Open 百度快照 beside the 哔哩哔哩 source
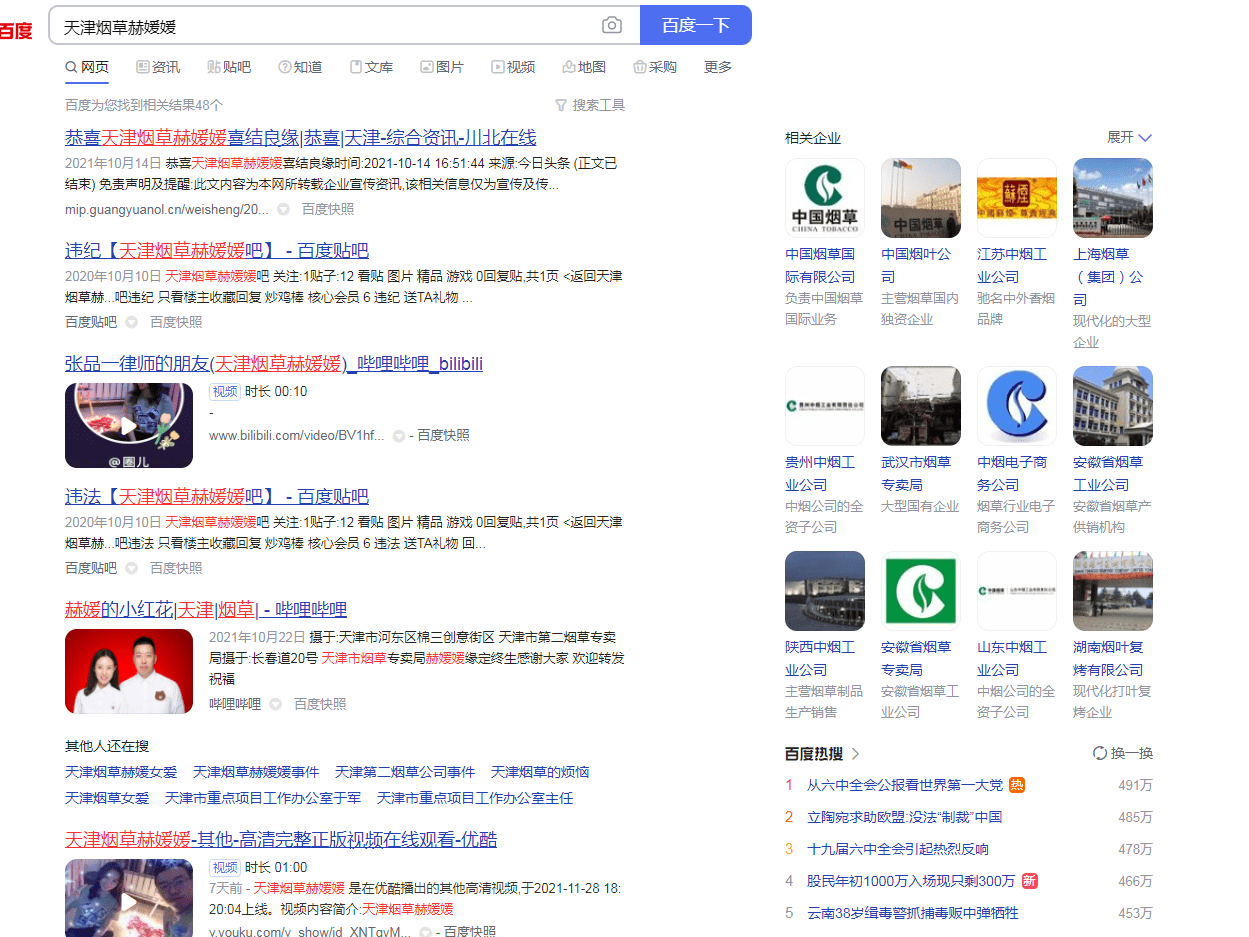 point(320,705)
